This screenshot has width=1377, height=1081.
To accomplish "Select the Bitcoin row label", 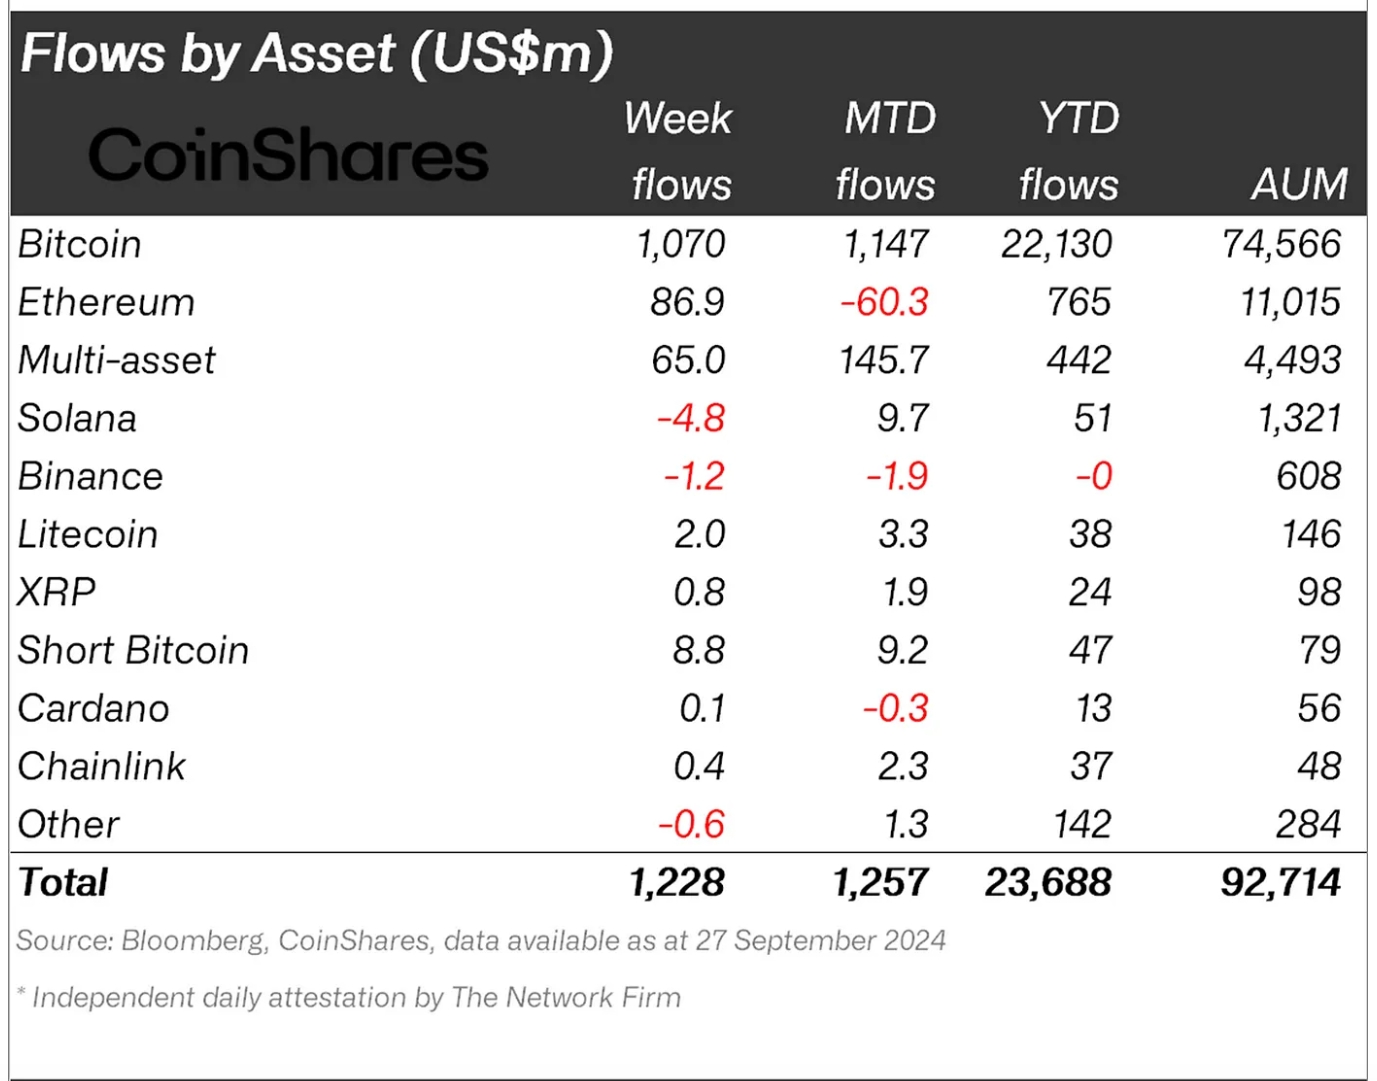I will [80, 244].
